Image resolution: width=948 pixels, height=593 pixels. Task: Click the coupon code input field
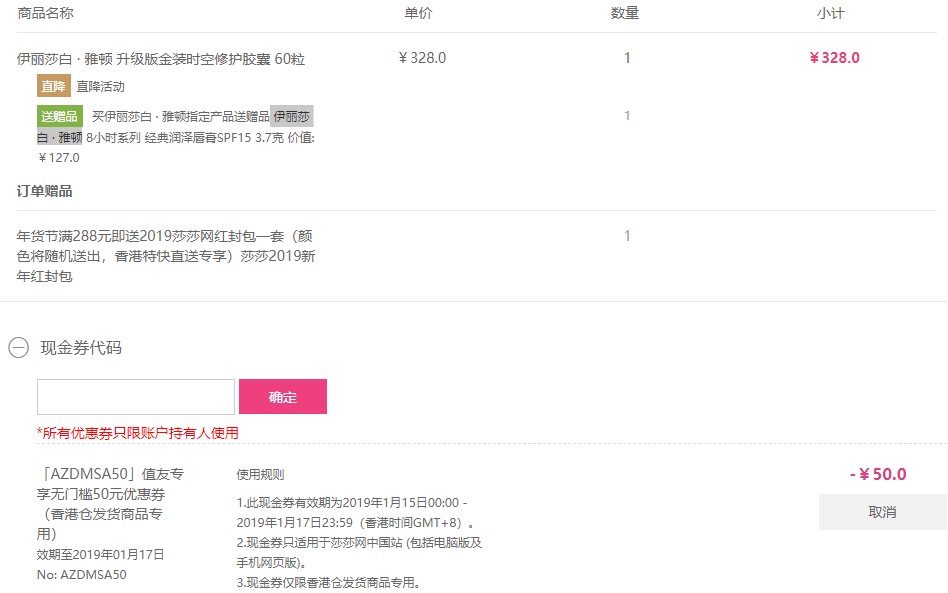pos(136,397)
